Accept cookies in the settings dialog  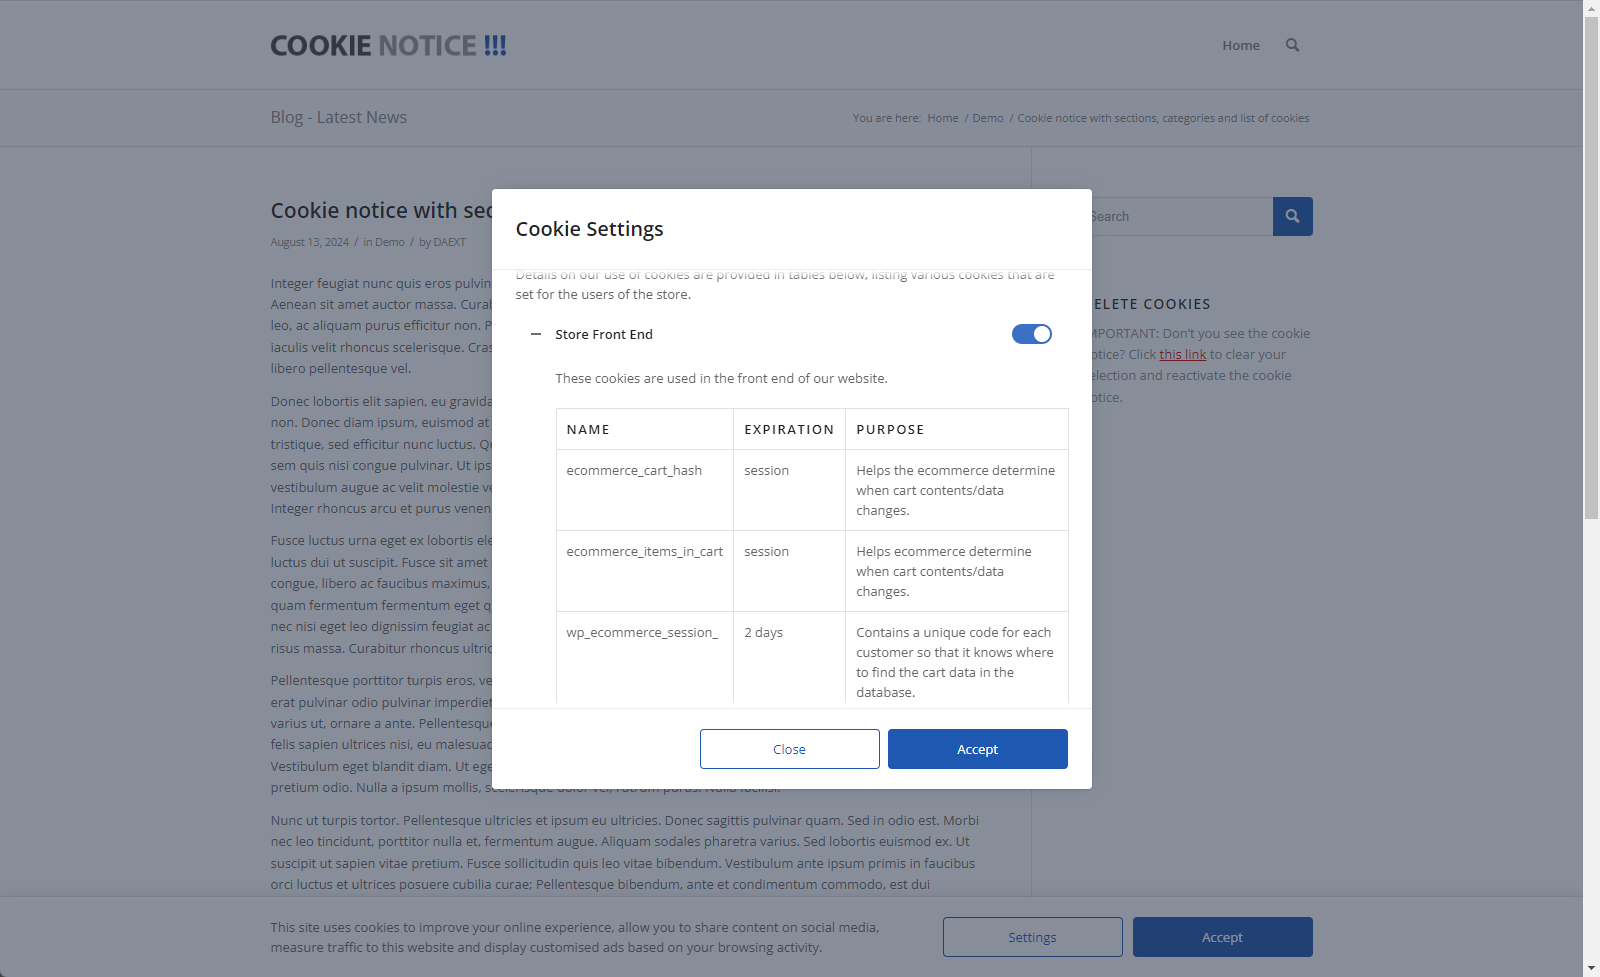(977, 749)
